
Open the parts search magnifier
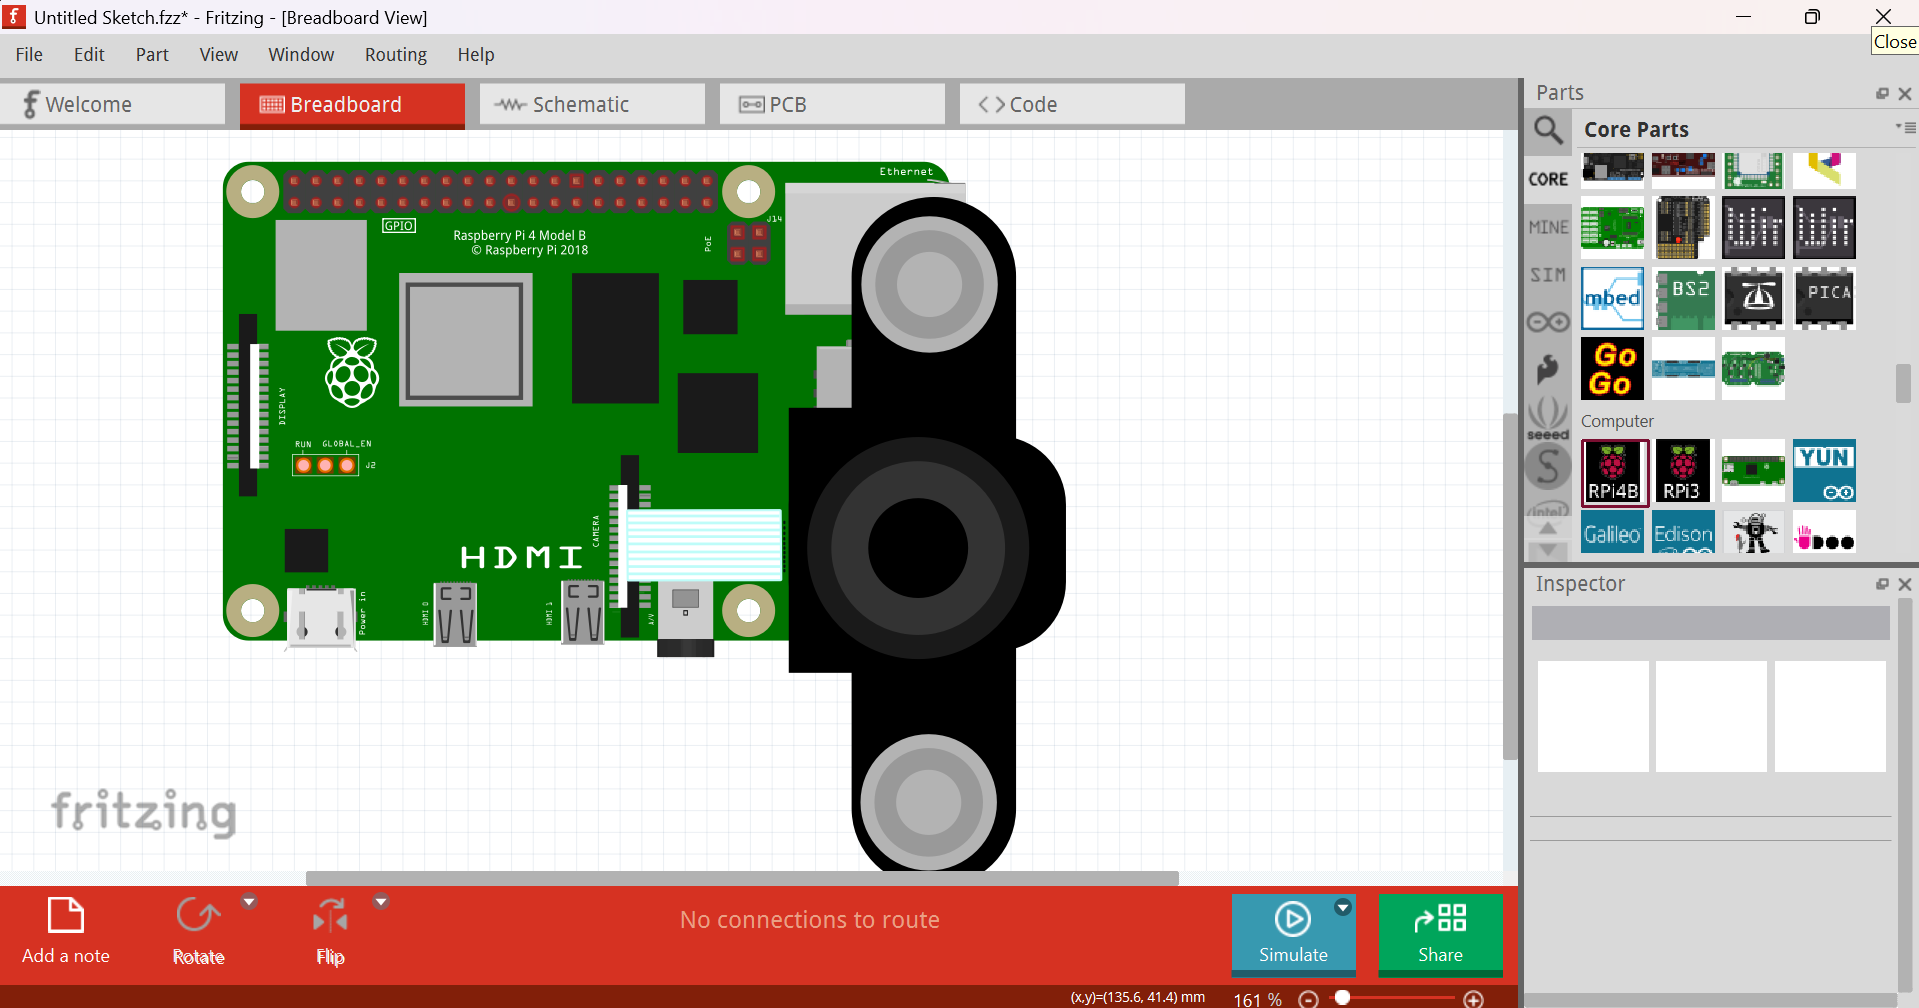tap(1548, 130)
